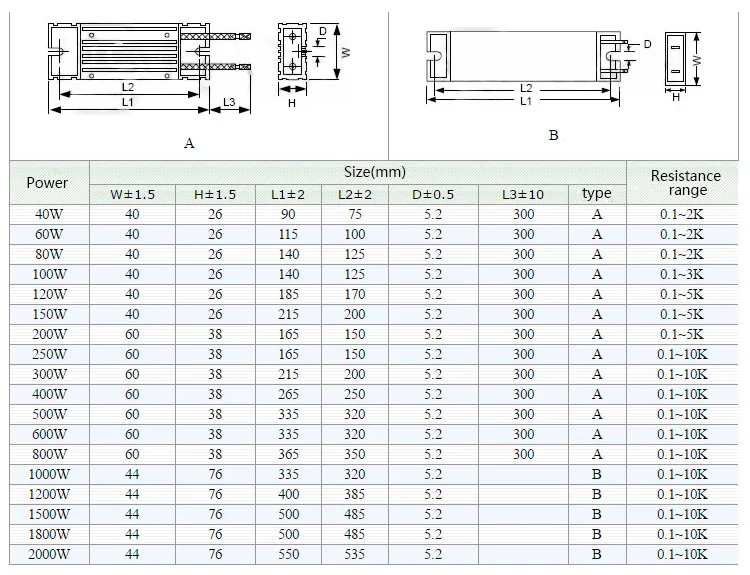Select the 'L3±10' column header
The height and width of the screenshot is (575, 750).
click(x=523, y=194)
